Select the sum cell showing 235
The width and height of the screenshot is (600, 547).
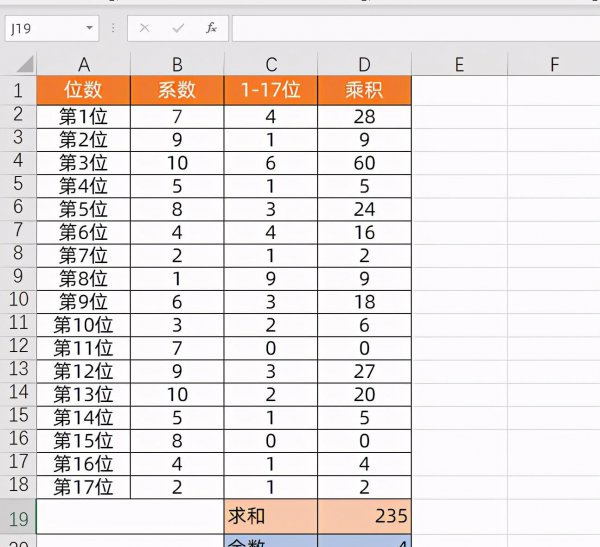coord(365,516)
